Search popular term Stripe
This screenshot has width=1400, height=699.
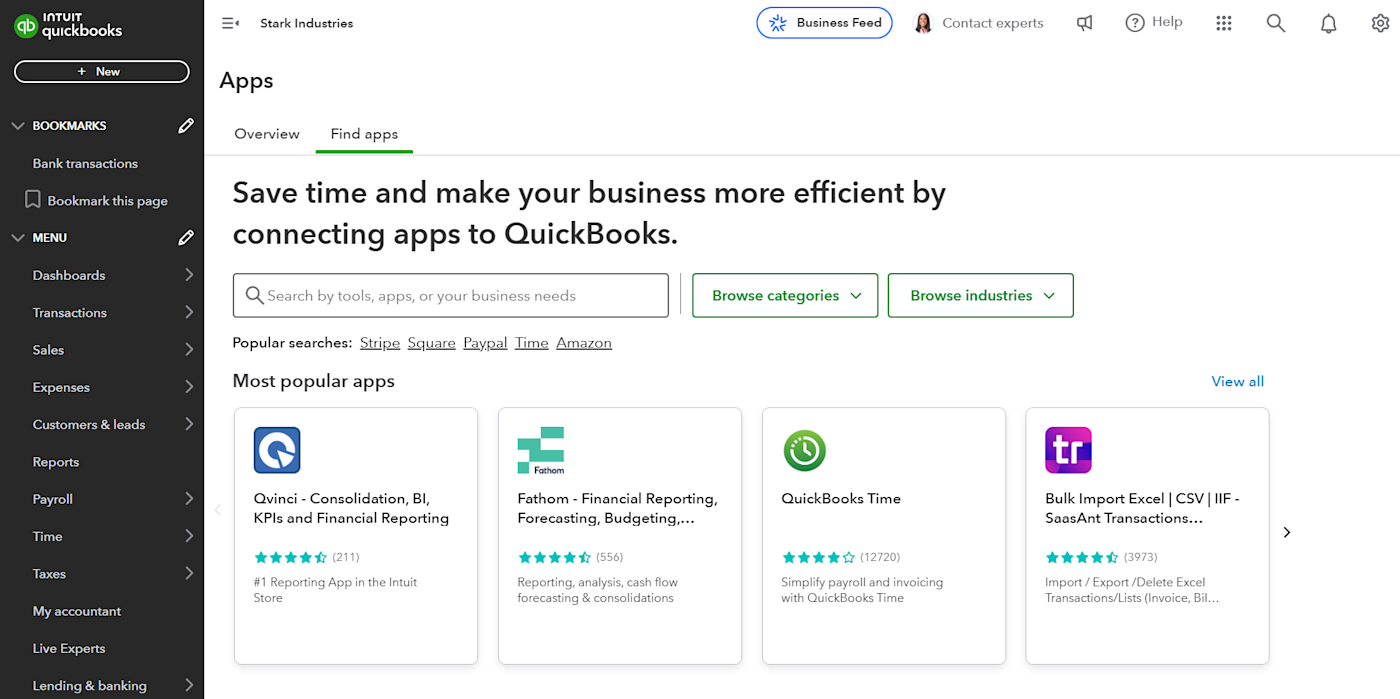380,343
